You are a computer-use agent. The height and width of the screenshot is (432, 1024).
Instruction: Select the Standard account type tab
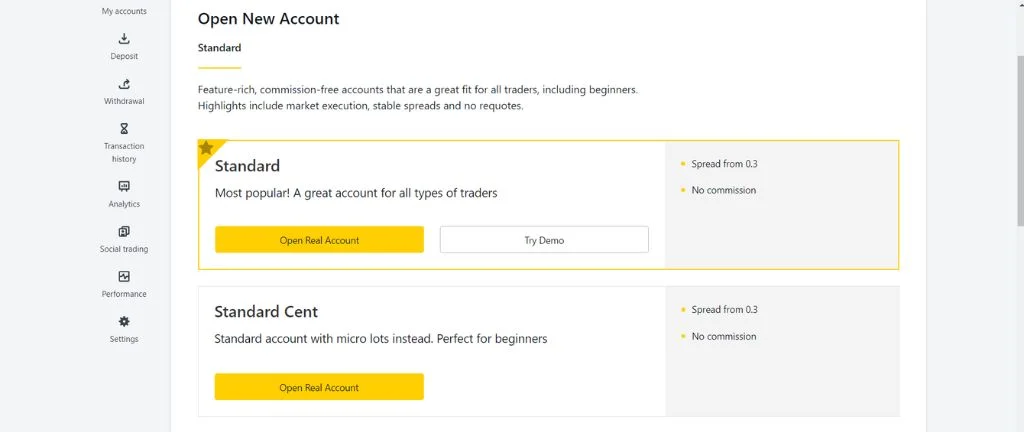(x=219, y=47)
